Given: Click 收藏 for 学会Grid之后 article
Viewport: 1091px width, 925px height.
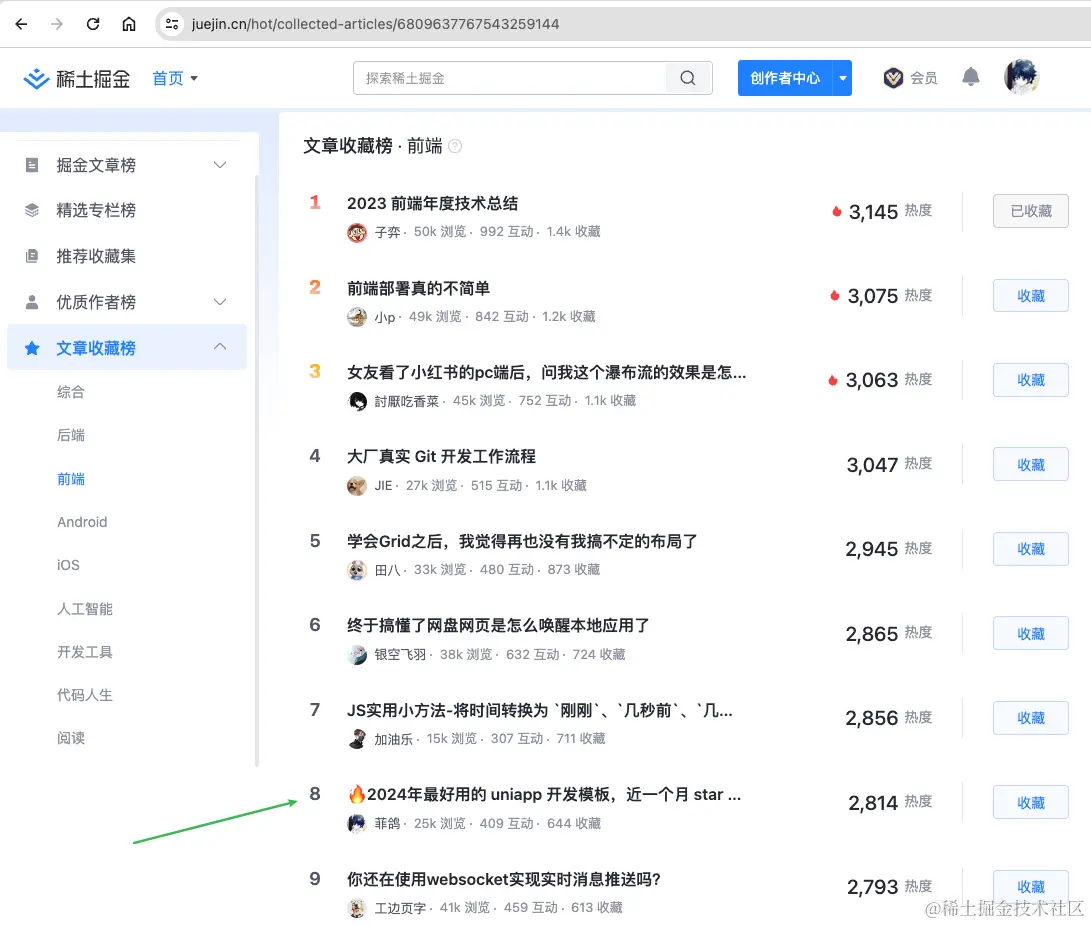Looking at the screenshot, I should pos(1030,549).
